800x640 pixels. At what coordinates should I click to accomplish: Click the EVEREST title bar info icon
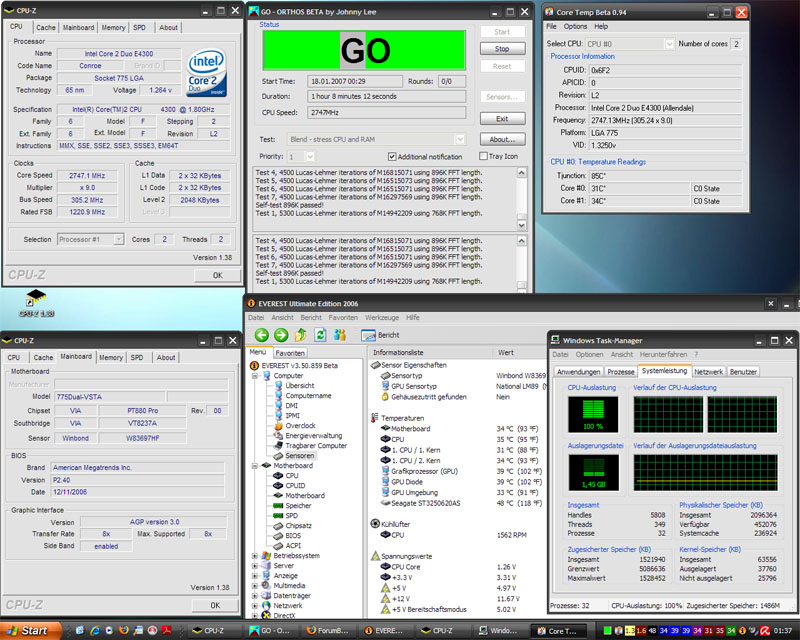pyautogui.click(x=251, y=304)
